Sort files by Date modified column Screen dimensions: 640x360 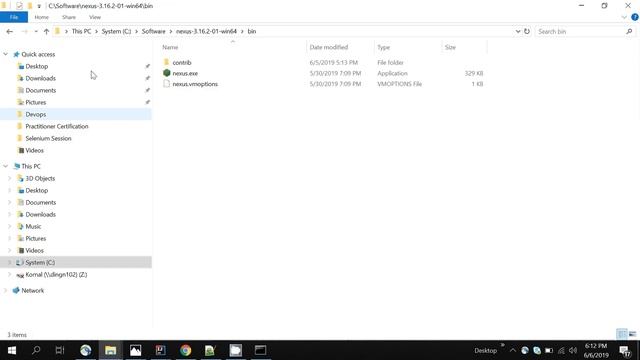[329, 47]
